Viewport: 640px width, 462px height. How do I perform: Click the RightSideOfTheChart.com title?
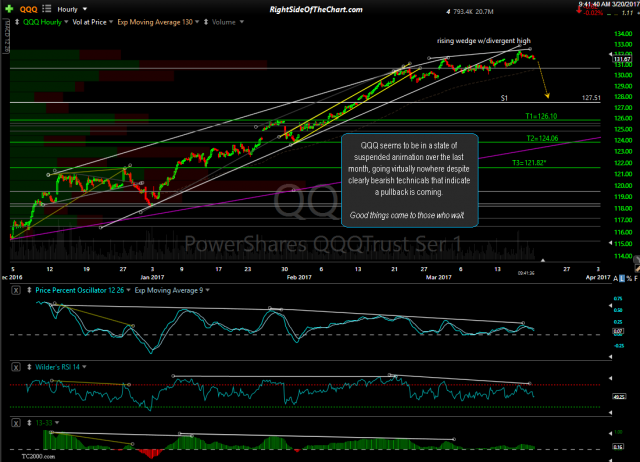(316, 9)
